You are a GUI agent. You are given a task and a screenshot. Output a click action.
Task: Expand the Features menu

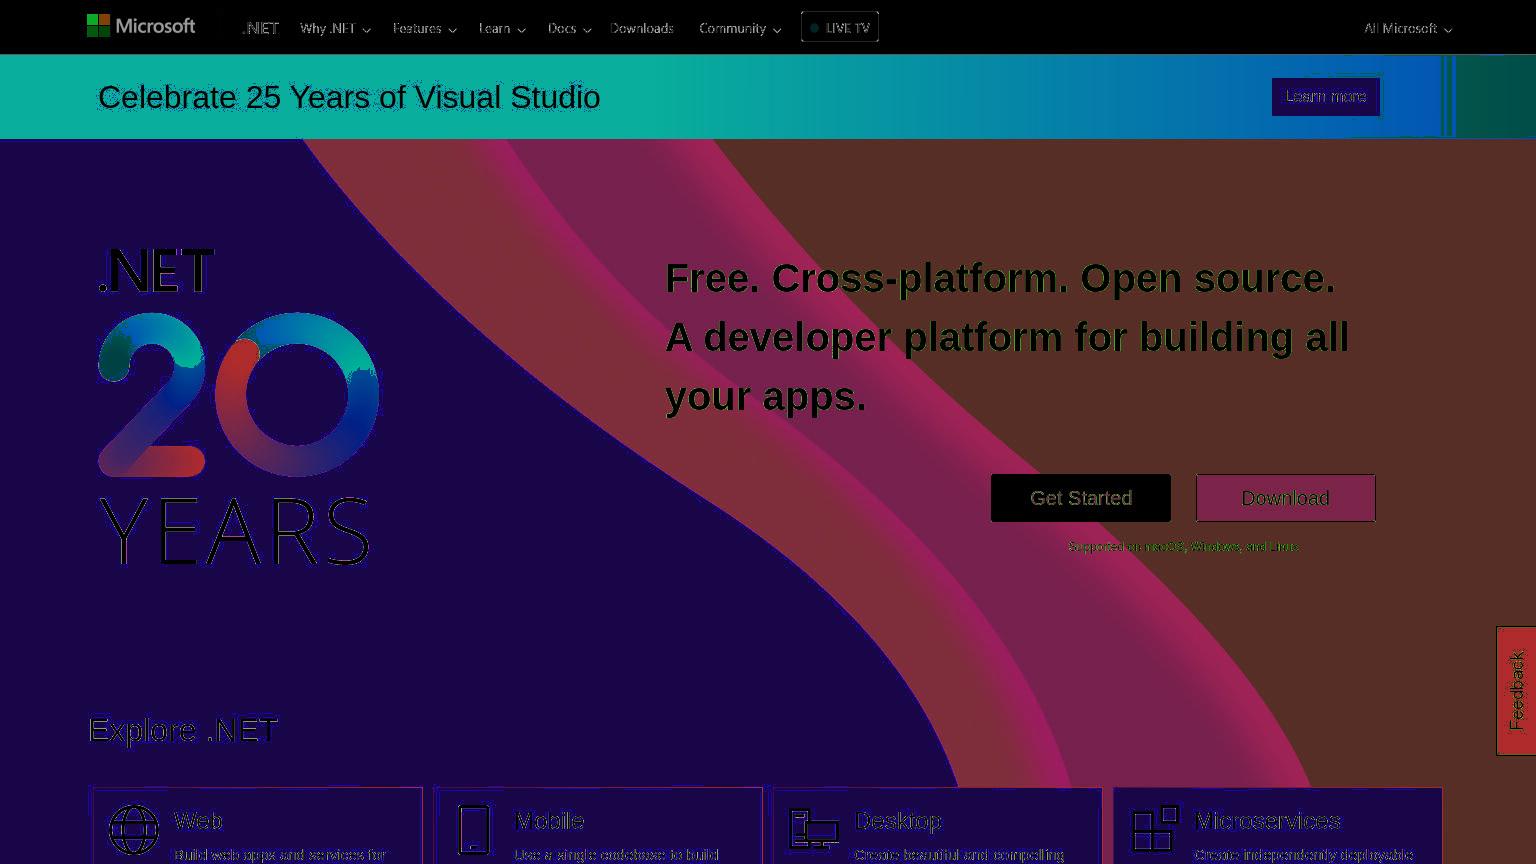pyautogui.click(x=425, y=28)
